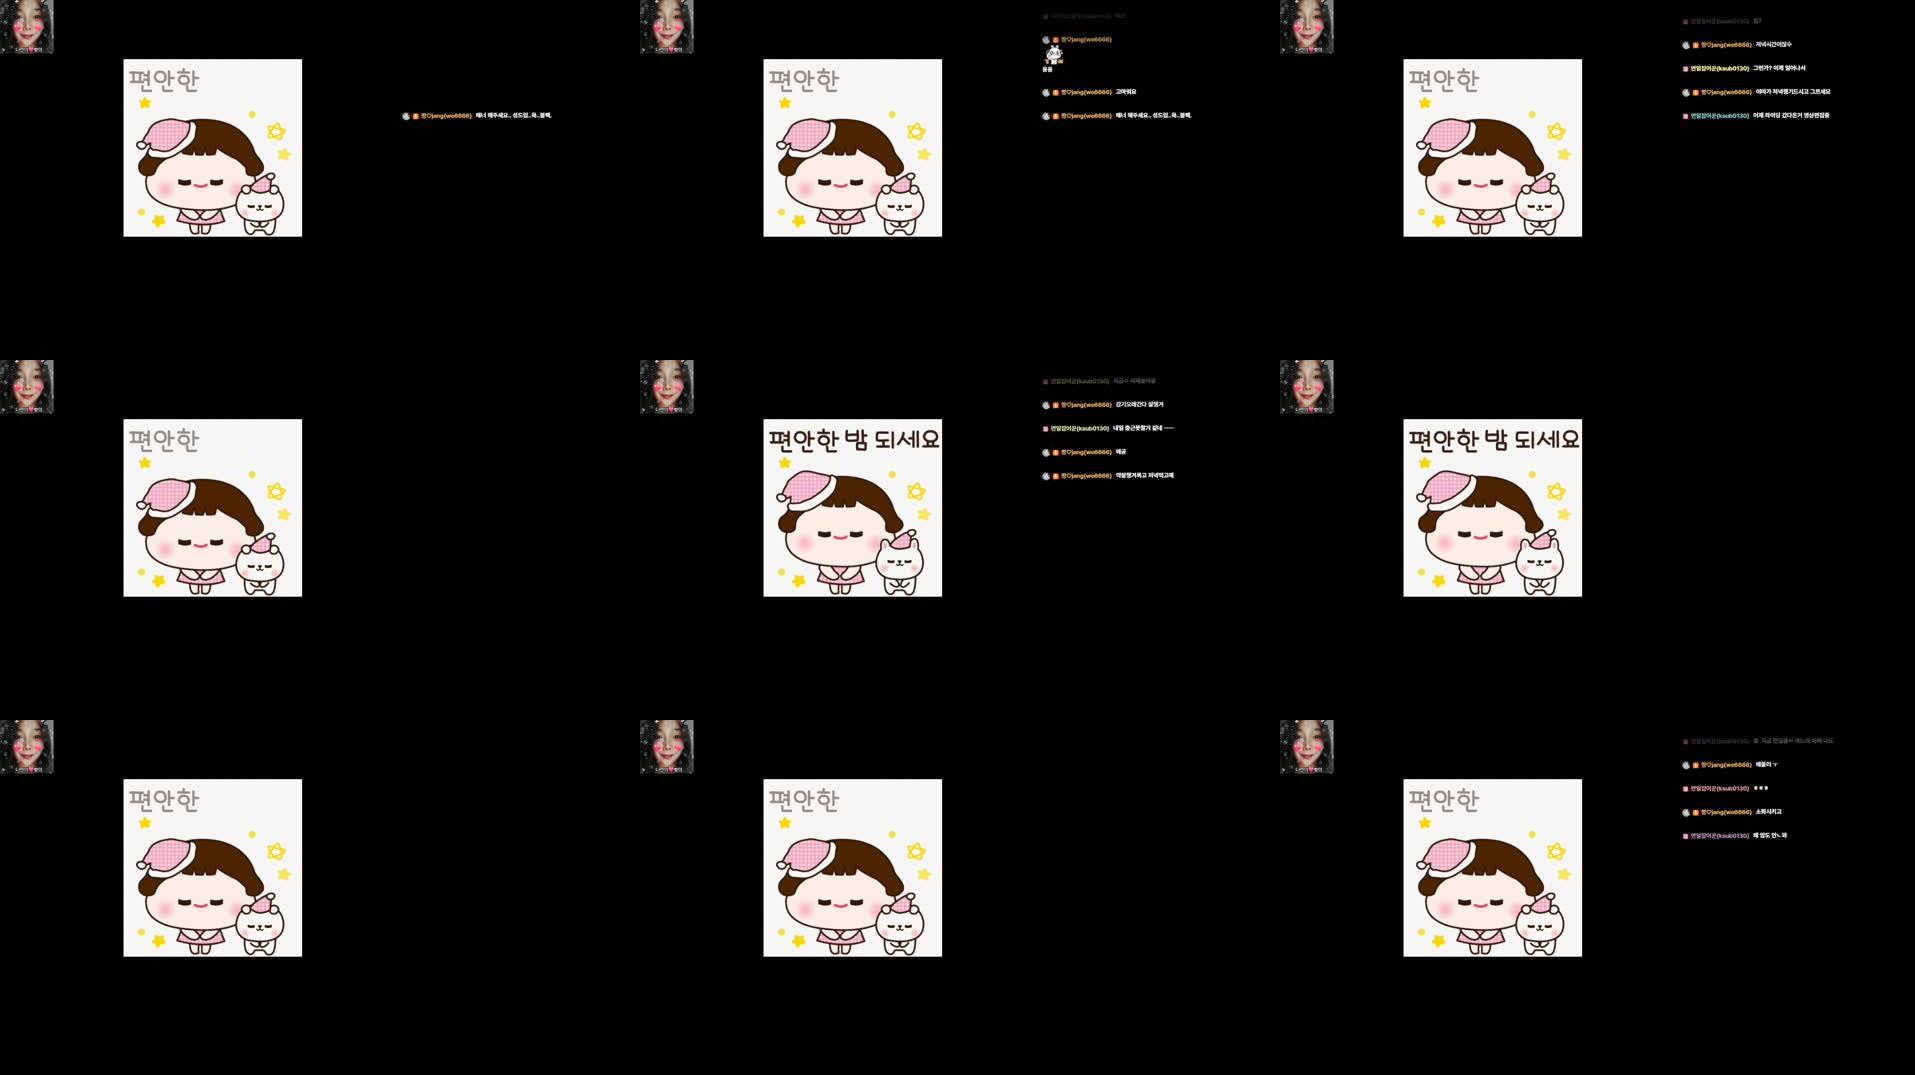
Task: Open the chat panel showing 저녁시간이잖수
Action: [1775, 44]
